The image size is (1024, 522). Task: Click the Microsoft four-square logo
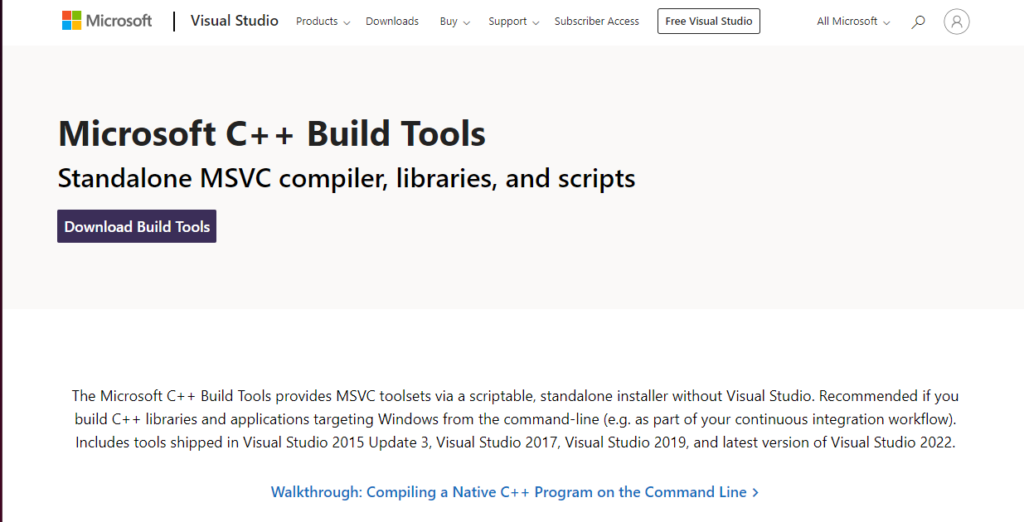click(x=72, y=20)
